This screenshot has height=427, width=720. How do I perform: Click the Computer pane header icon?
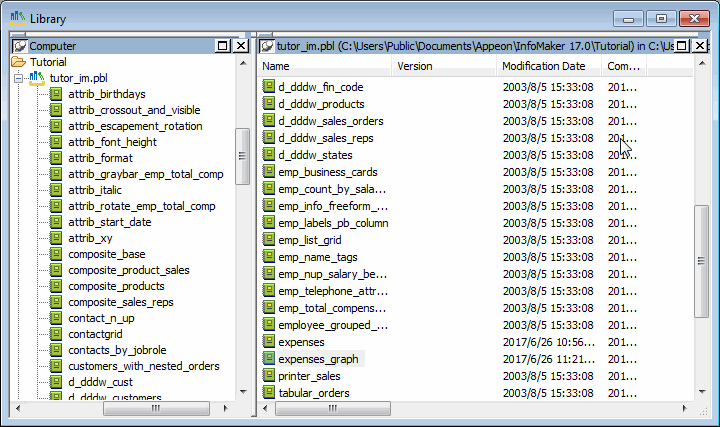20,46
